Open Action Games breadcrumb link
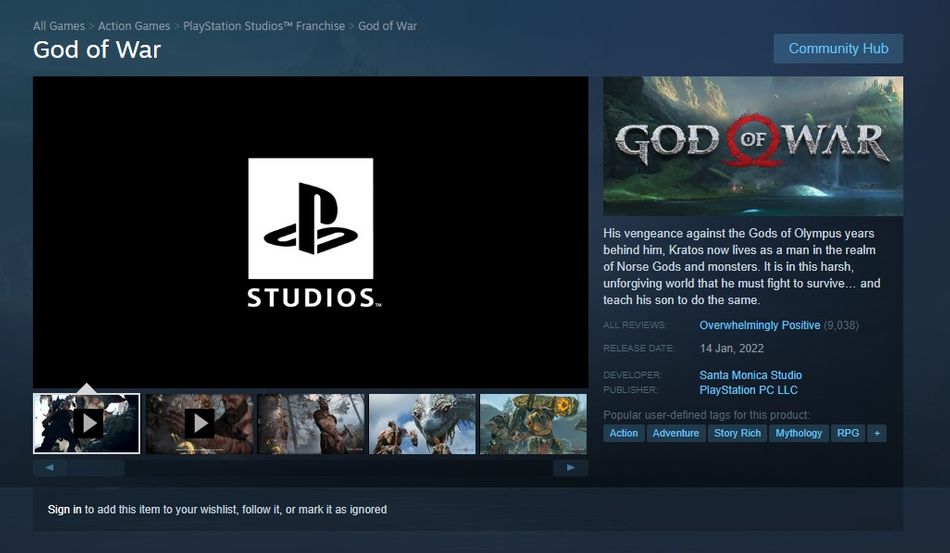This screenshot has width=950, height=553. click(x=134, y=26)
